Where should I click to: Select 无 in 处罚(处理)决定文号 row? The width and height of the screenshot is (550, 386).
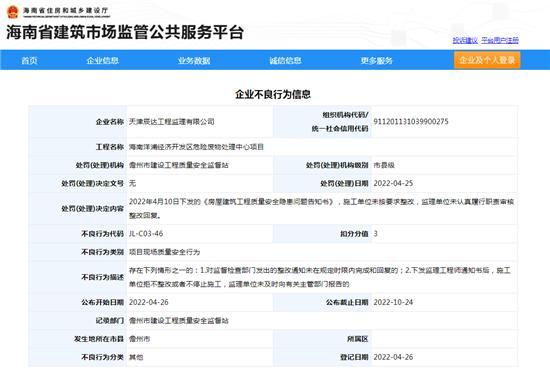[132, 183]
